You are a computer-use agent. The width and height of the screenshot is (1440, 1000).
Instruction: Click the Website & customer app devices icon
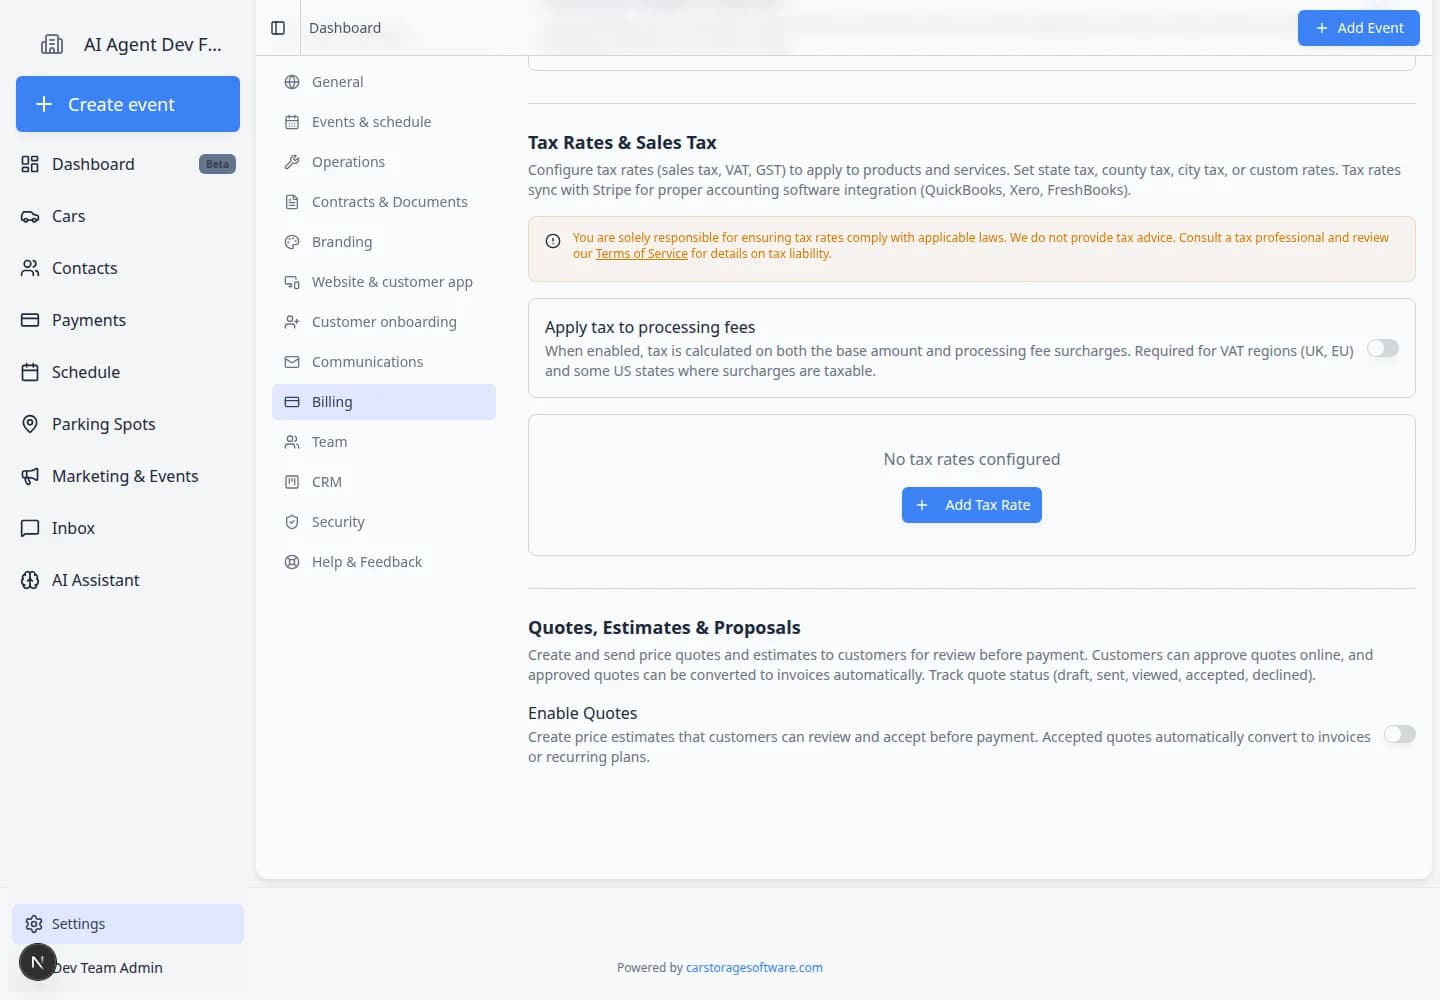(292, 282)
